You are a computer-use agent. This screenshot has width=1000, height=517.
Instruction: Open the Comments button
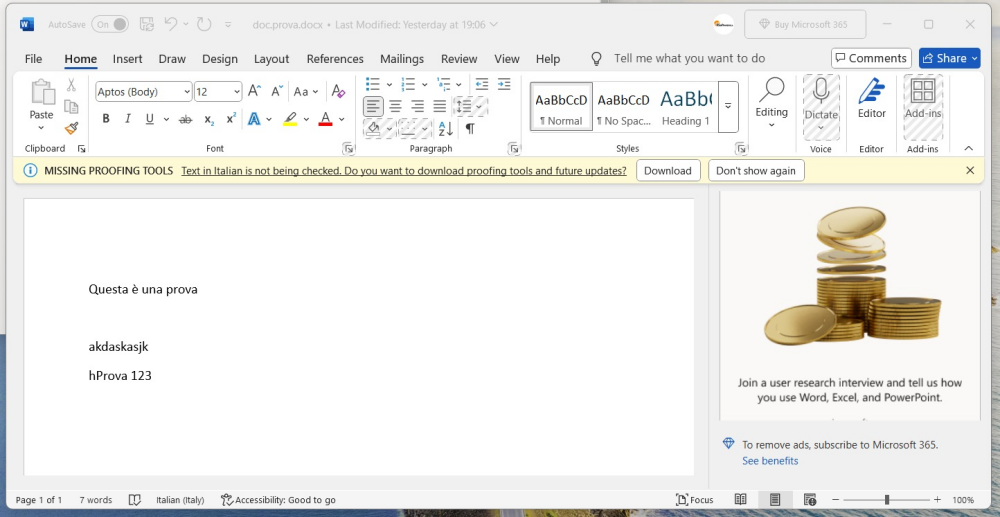click(871, 58)
